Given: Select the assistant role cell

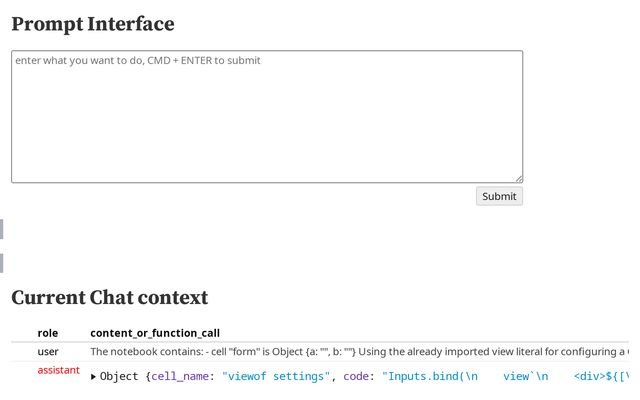Looking at the screenshot, I should coord(58,371).
